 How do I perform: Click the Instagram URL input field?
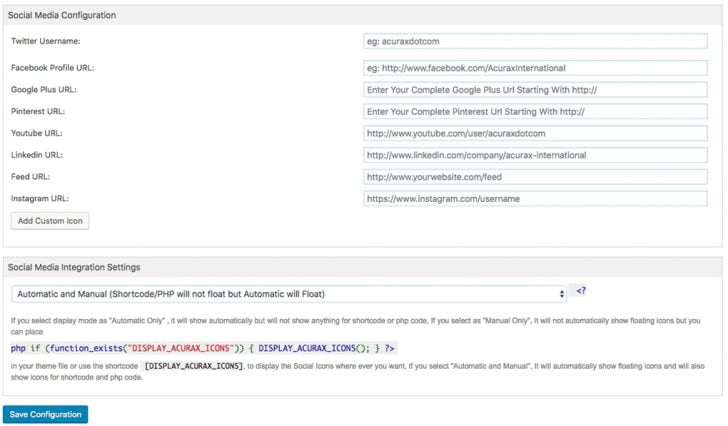535,199
